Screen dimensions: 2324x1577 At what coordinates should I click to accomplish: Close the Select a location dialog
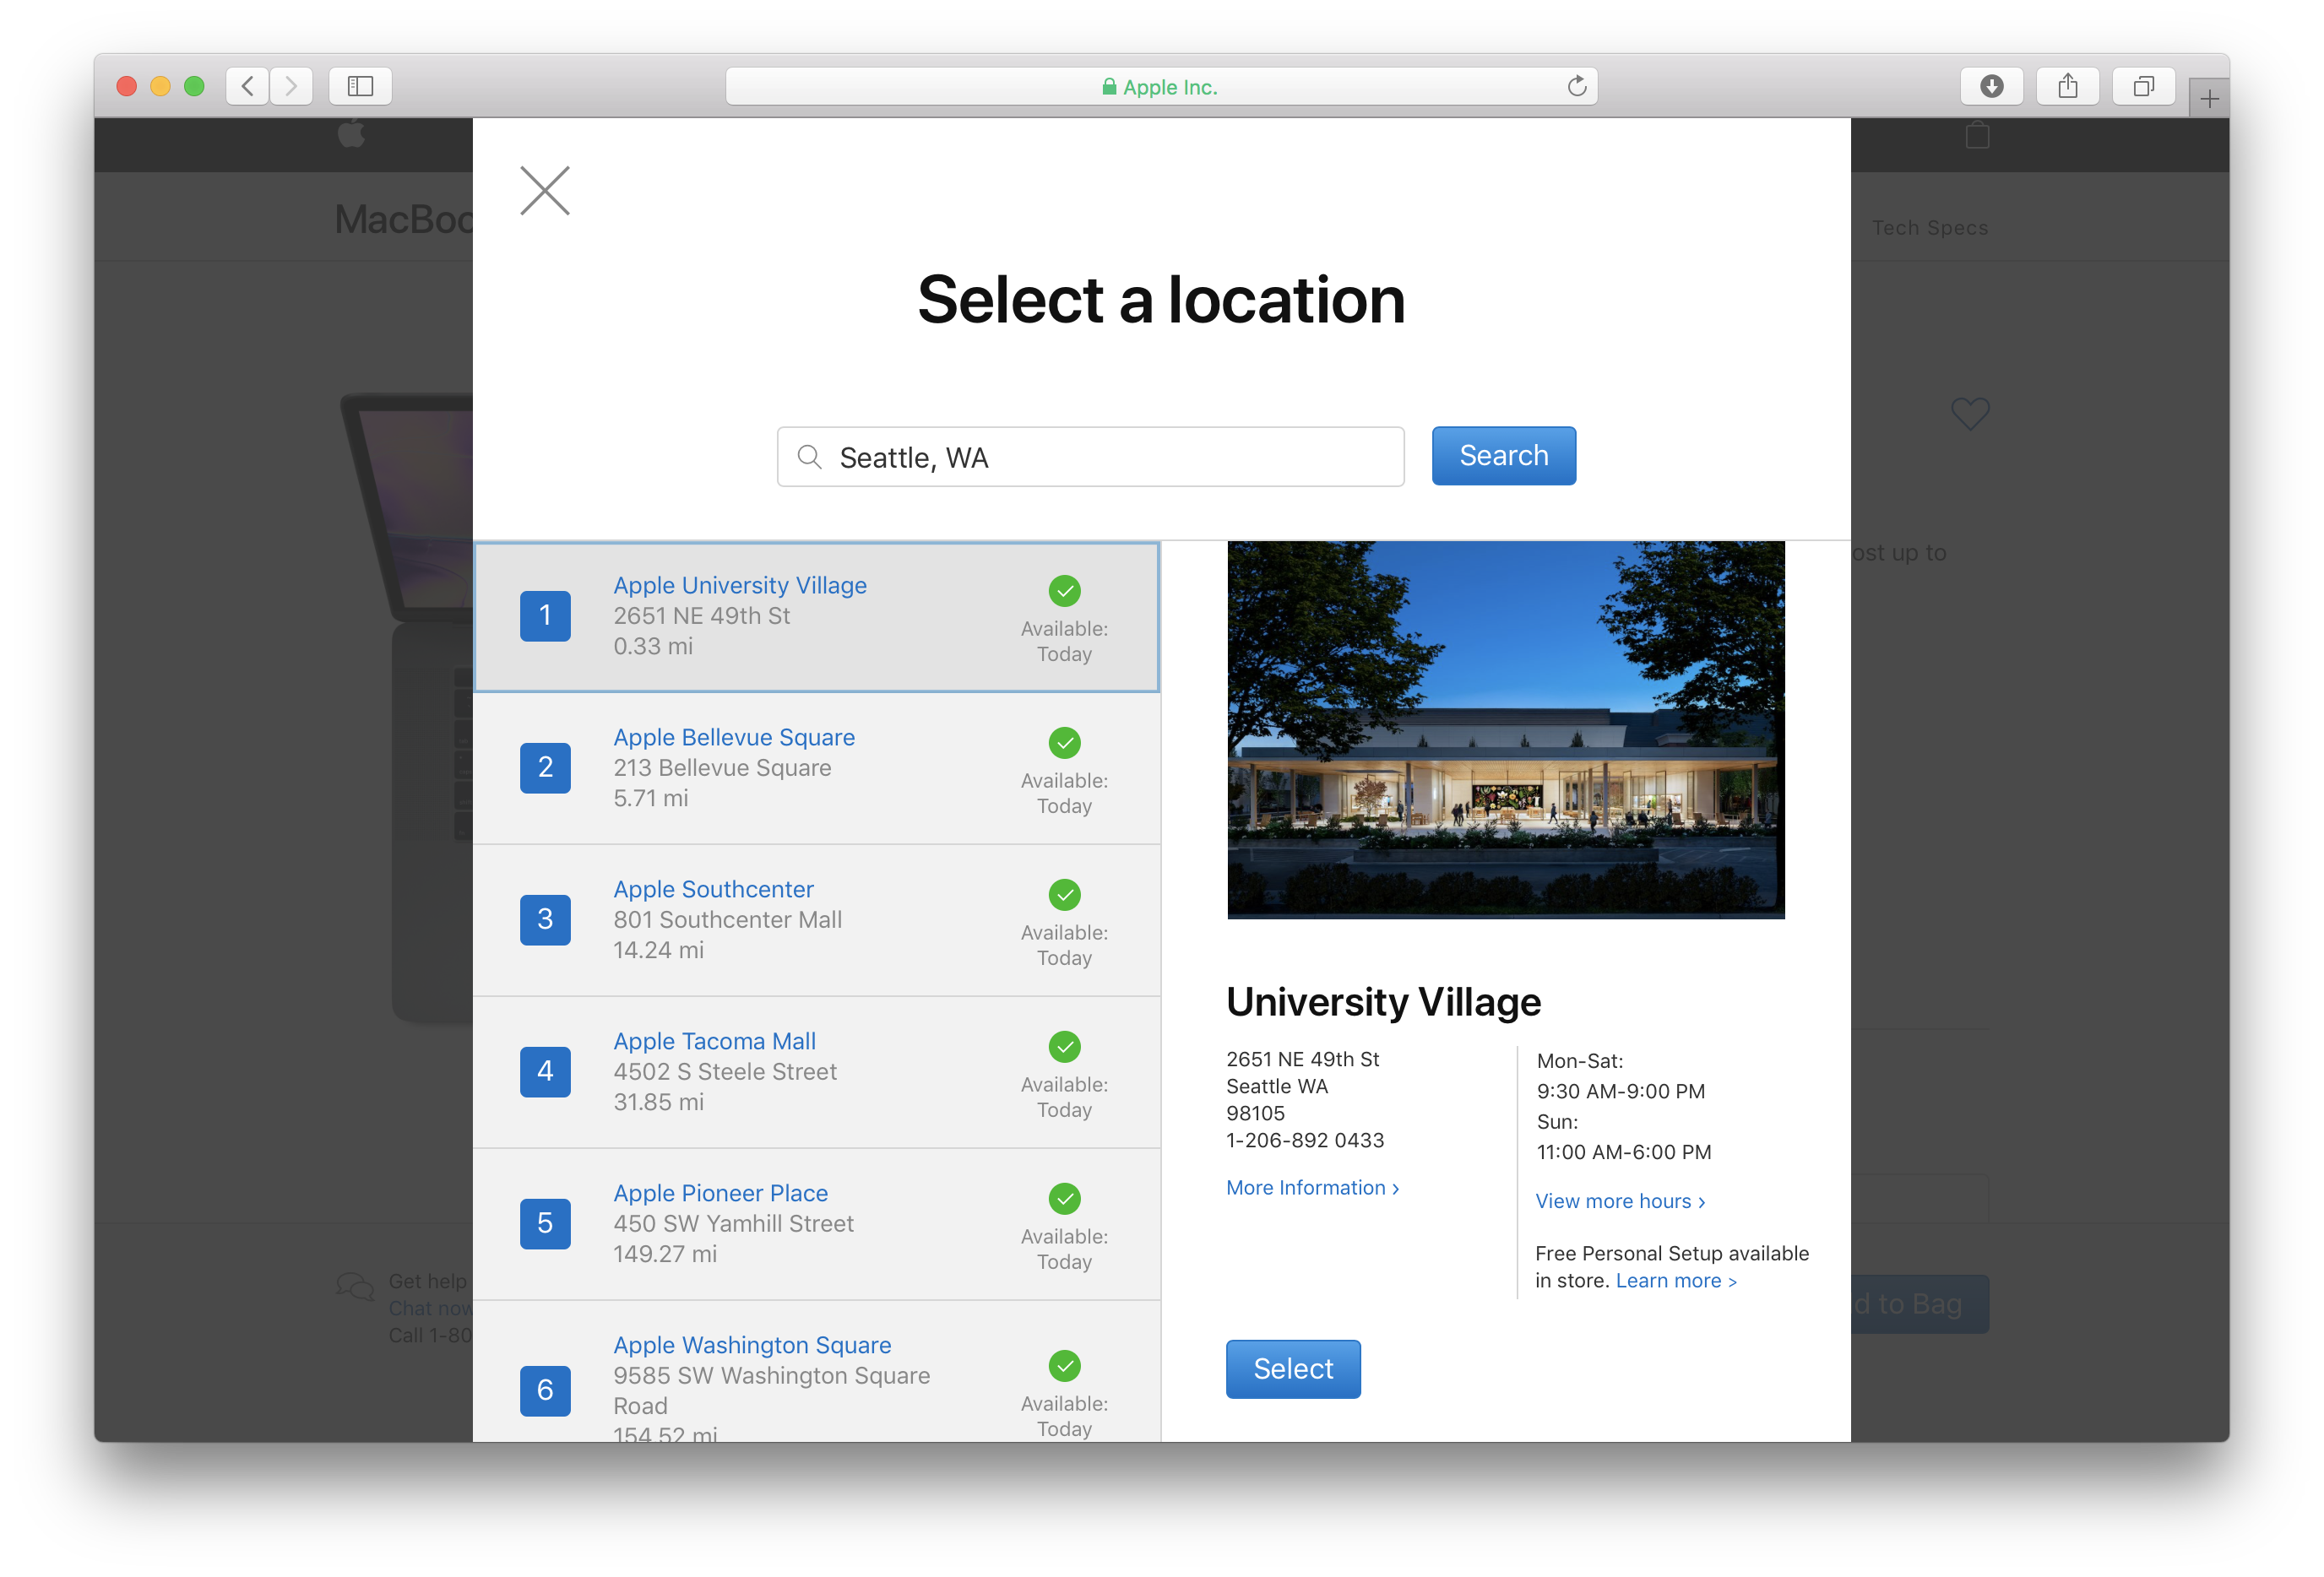545,190
